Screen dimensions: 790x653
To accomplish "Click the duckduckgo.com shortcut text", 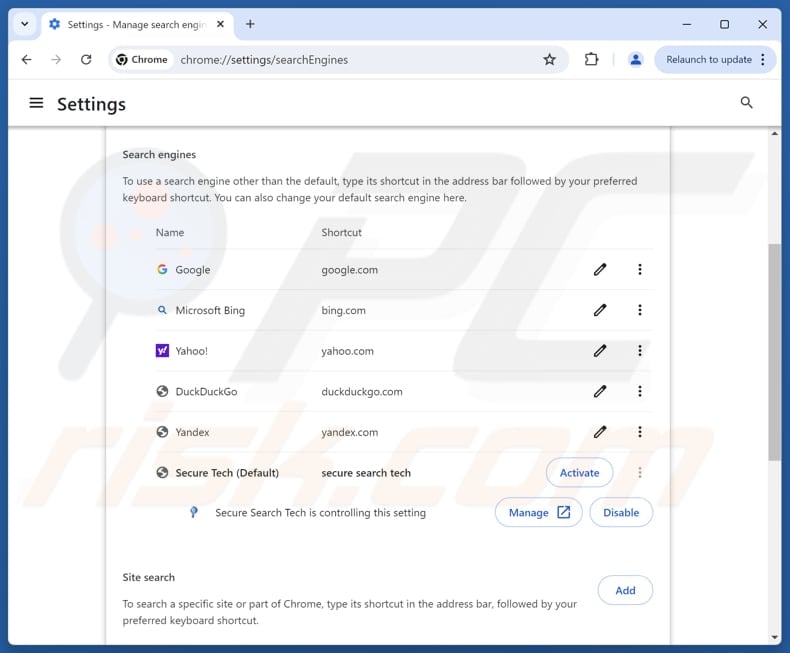I will point(362,391).
